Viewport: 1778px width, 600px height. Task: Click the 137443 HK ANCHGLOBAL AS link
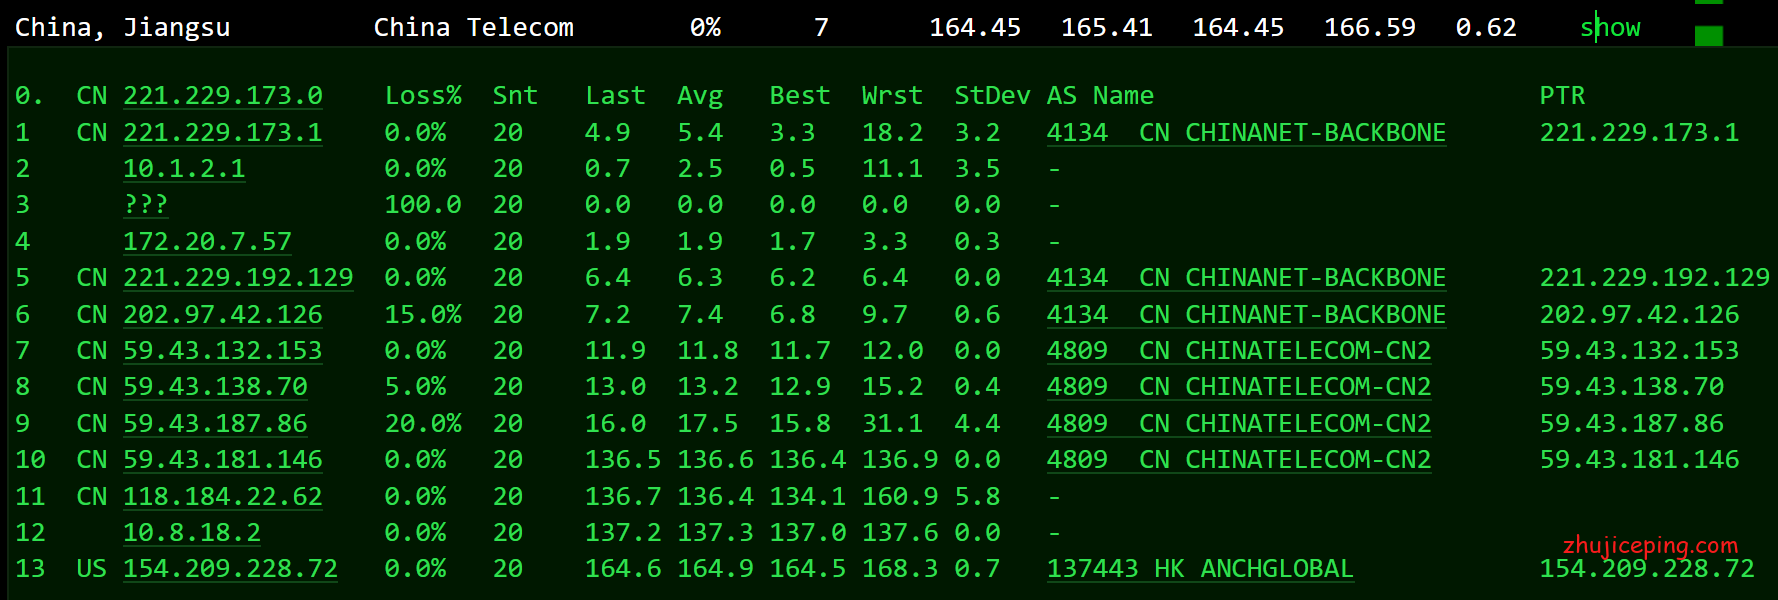pos(1199,569)
